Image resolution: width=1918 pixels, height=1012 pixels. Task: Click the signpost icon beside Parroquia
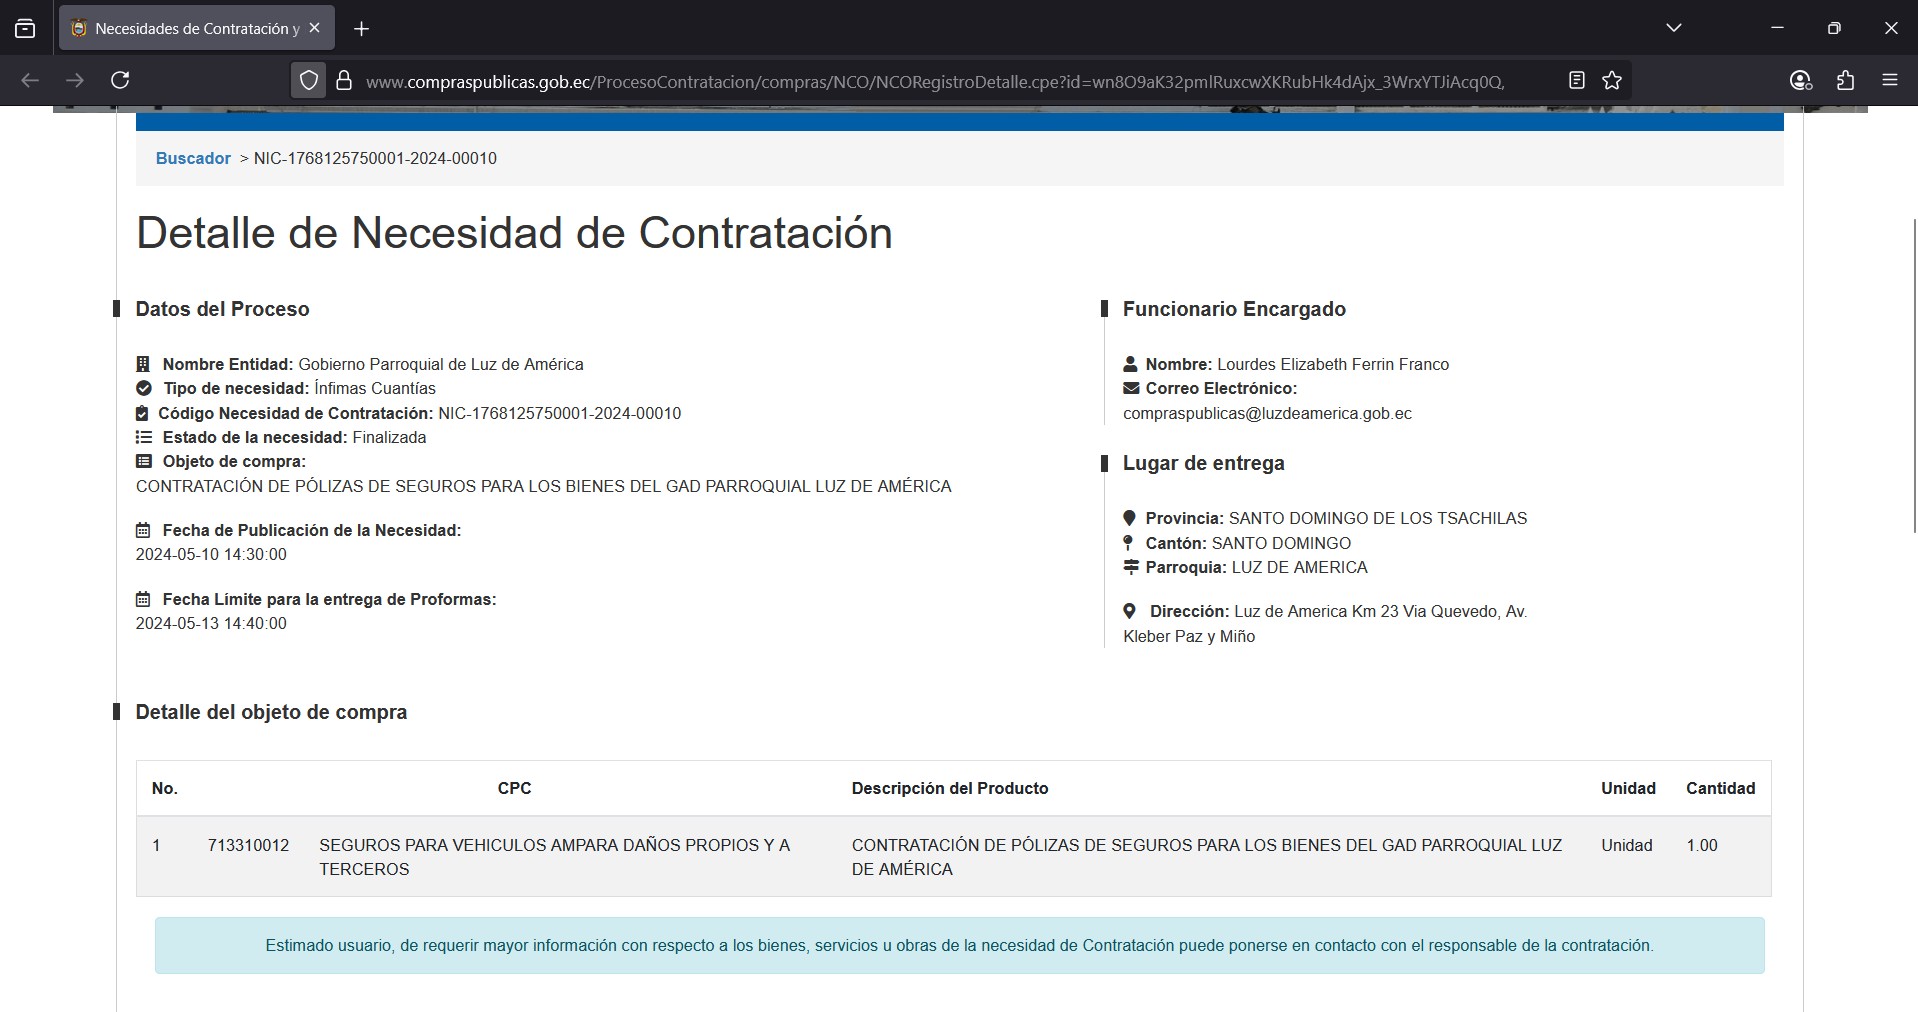[x=1131, y=567]
